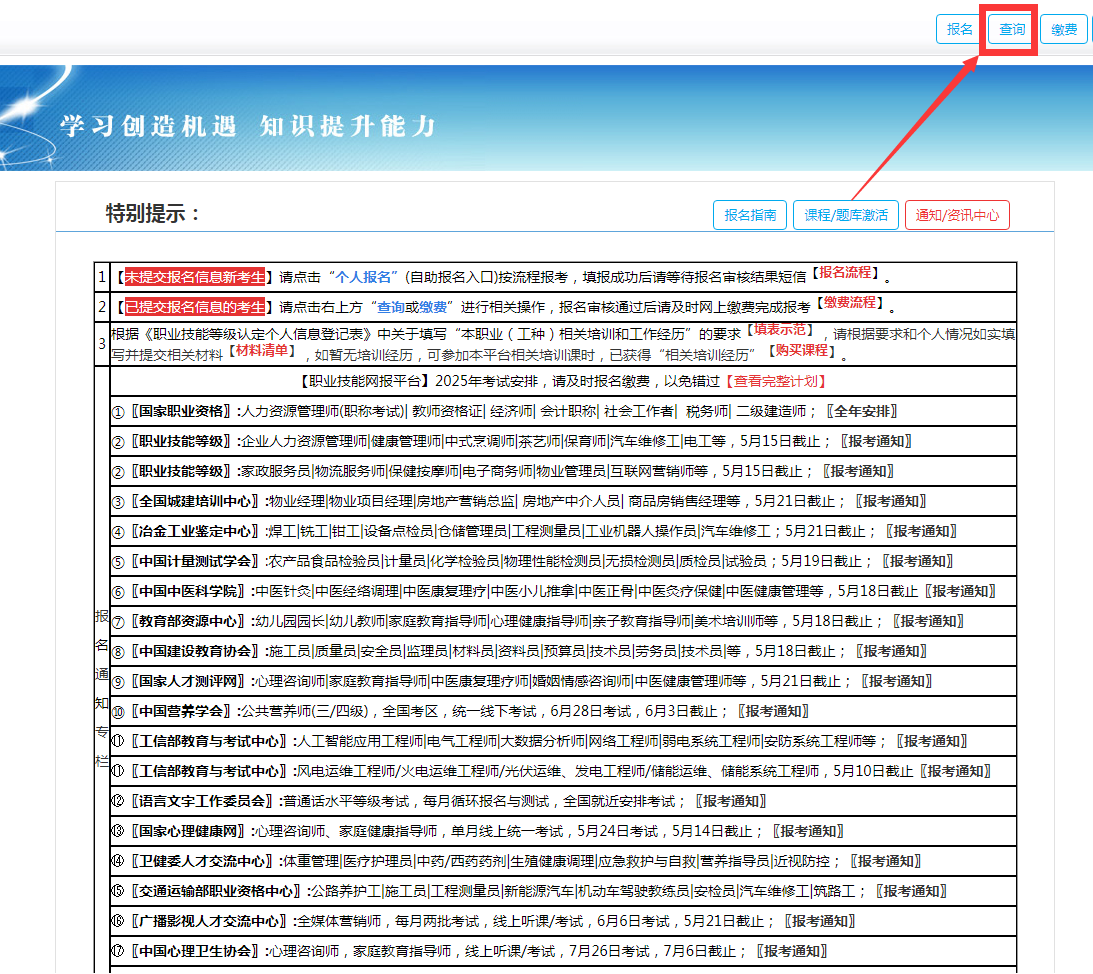Screen dimensions: 1093x974
Task: Open 报考通知 for 国家人才测评网
Action: pos(896,681)
